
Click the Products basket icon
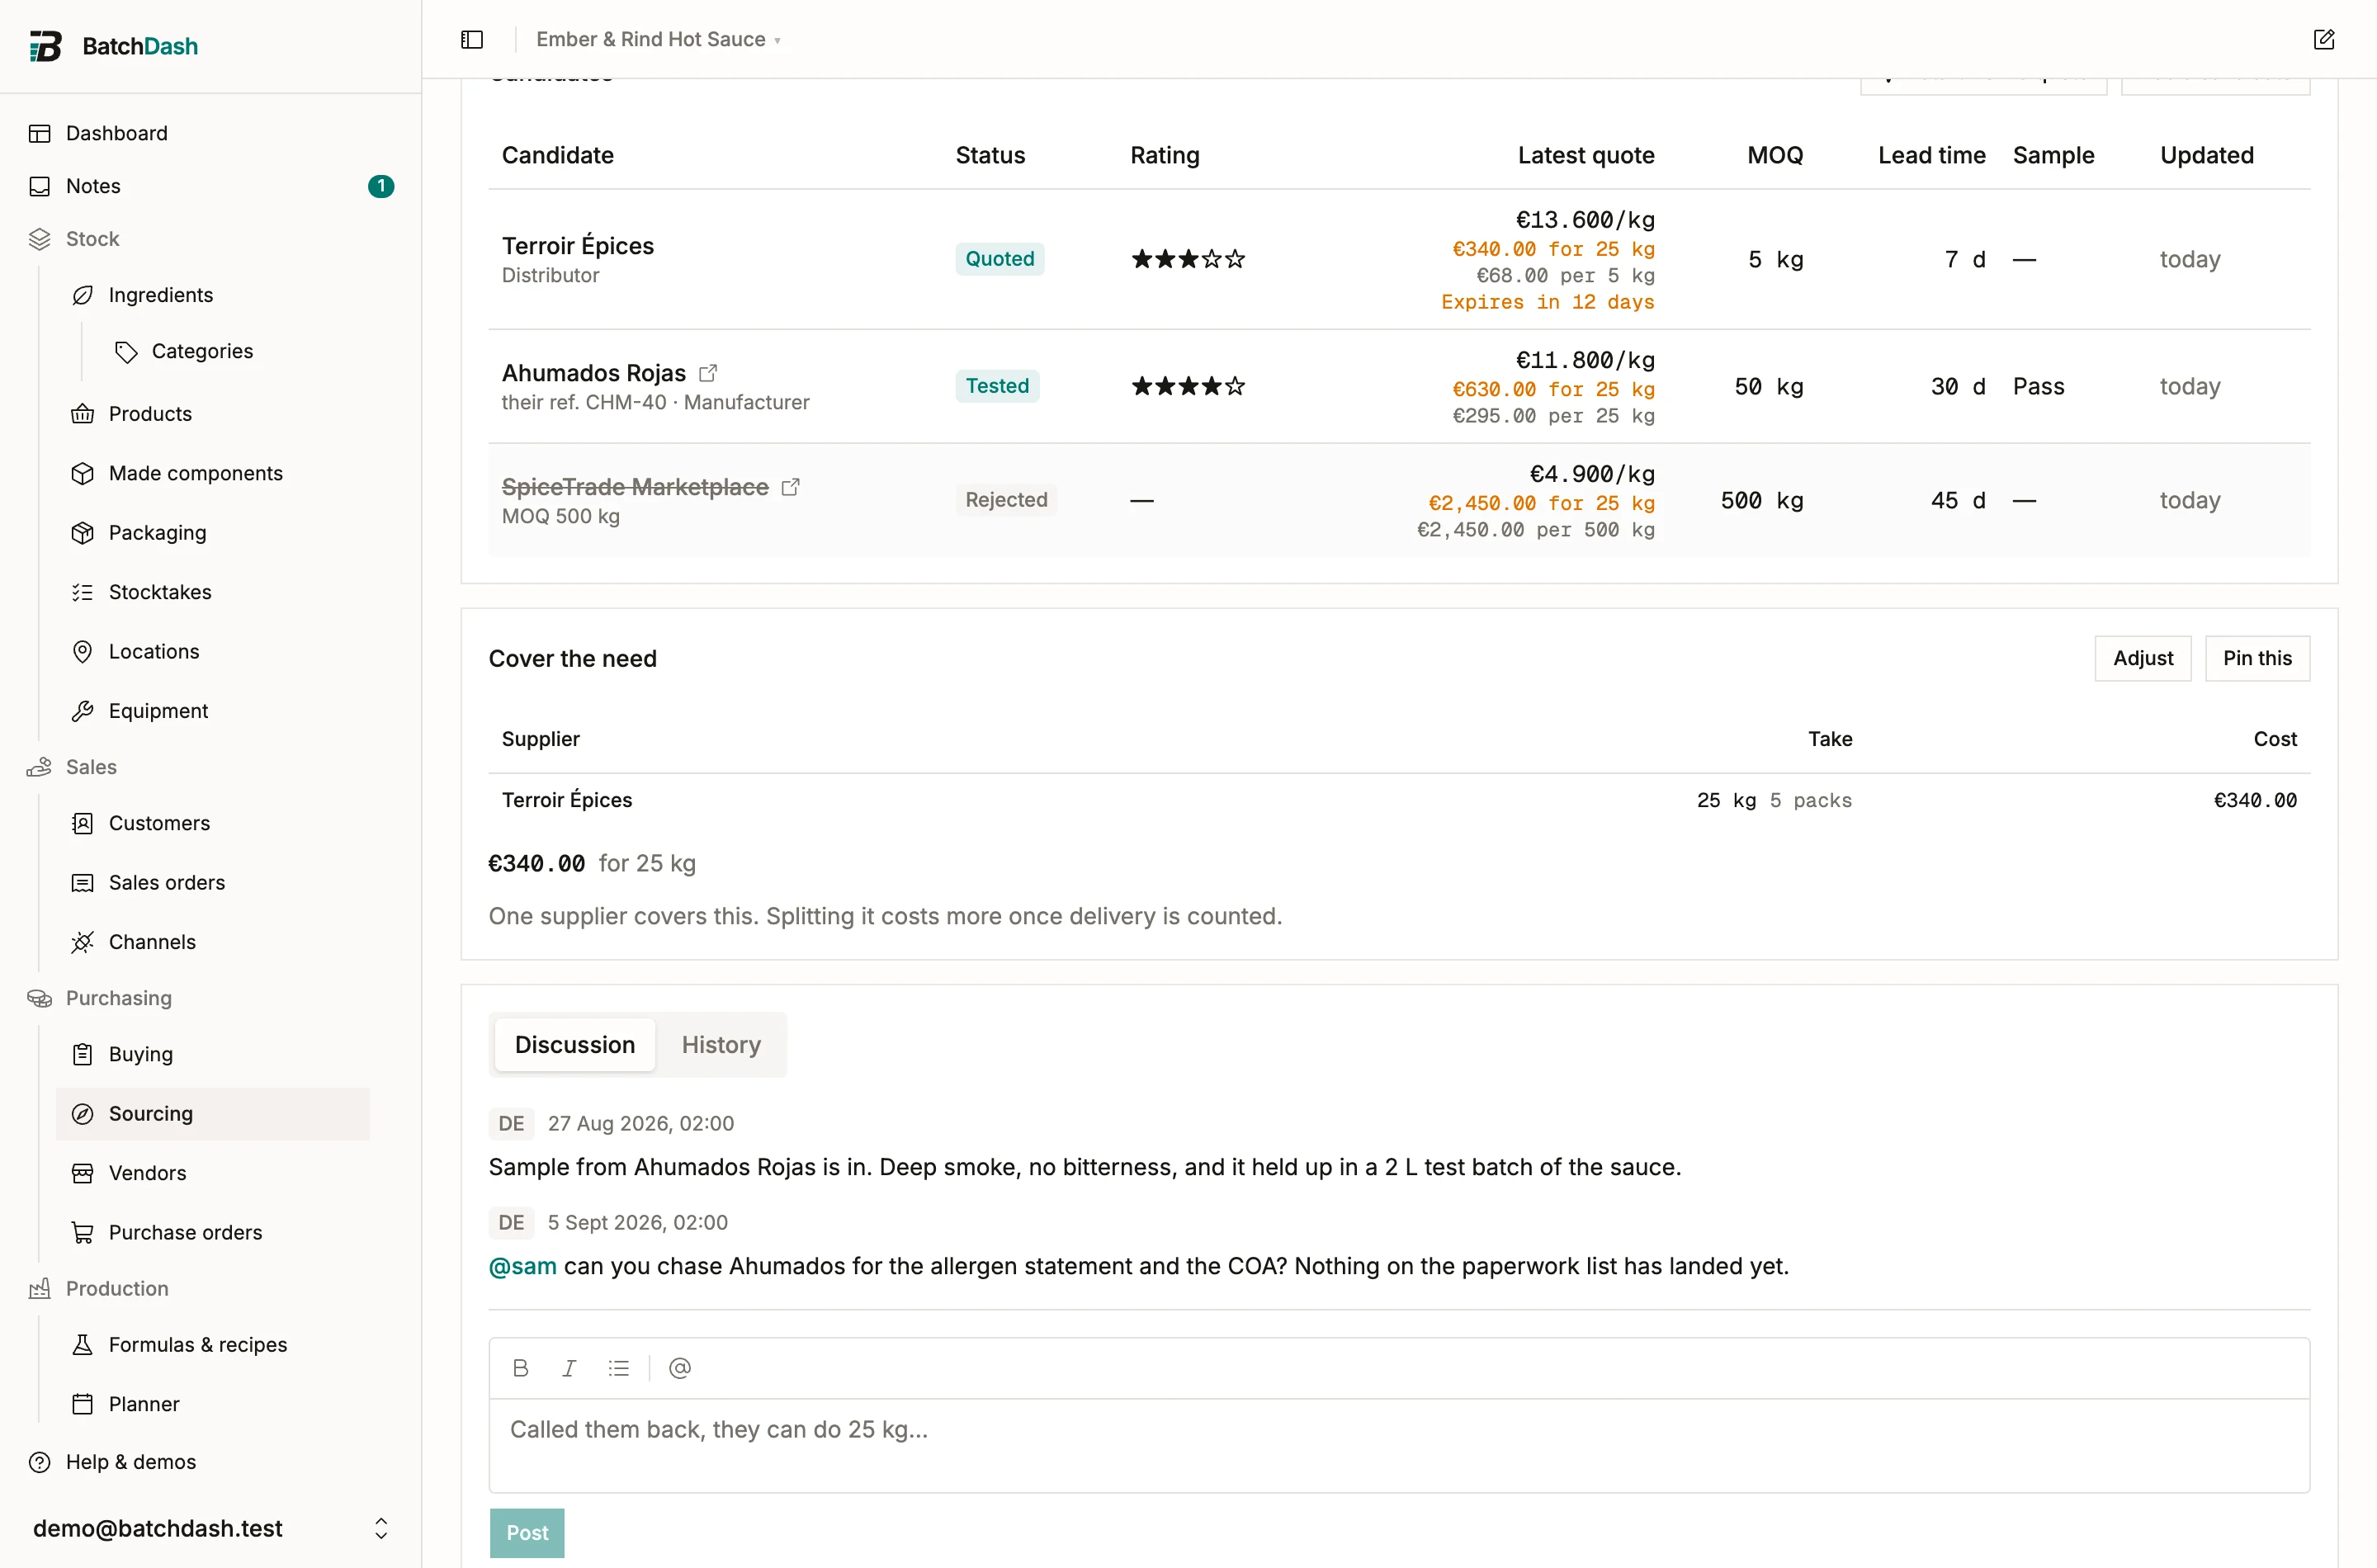point(83,414)
